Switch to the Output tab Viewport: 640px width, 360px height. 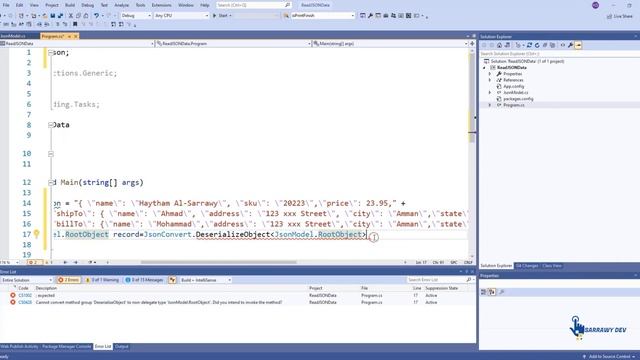click(121, 347)
